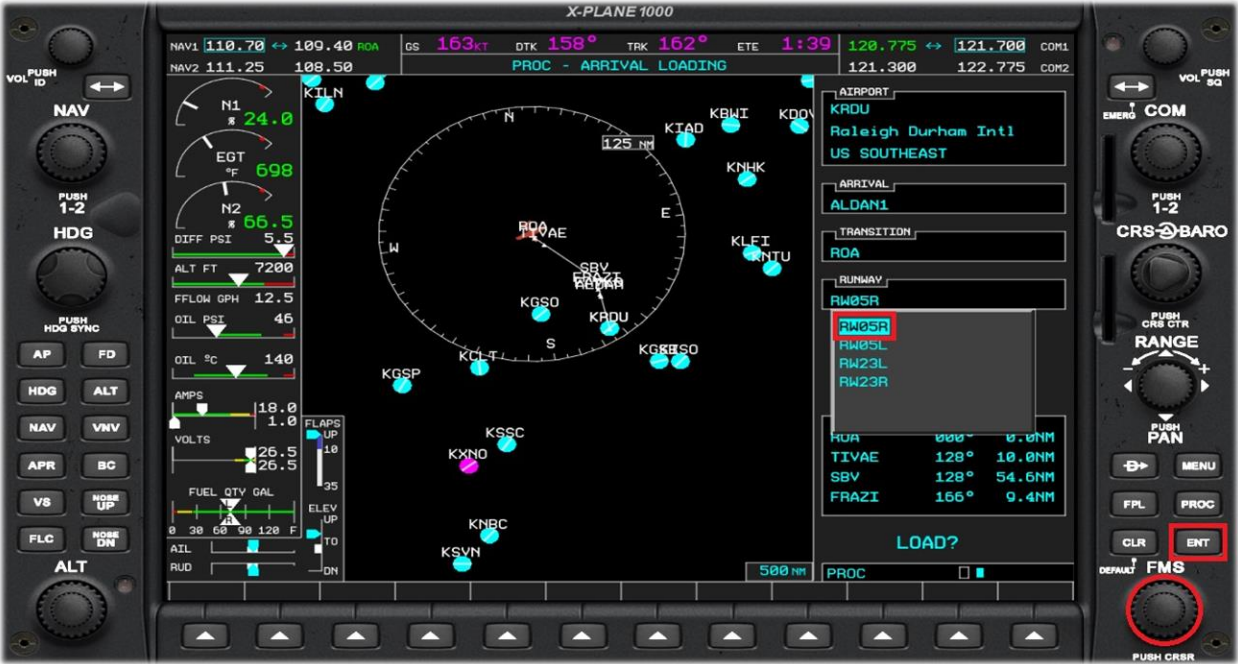This screenshot has width=1238, height=664.
Task: Click the FLAPS position indicator
Action: [x=322, y=455]
